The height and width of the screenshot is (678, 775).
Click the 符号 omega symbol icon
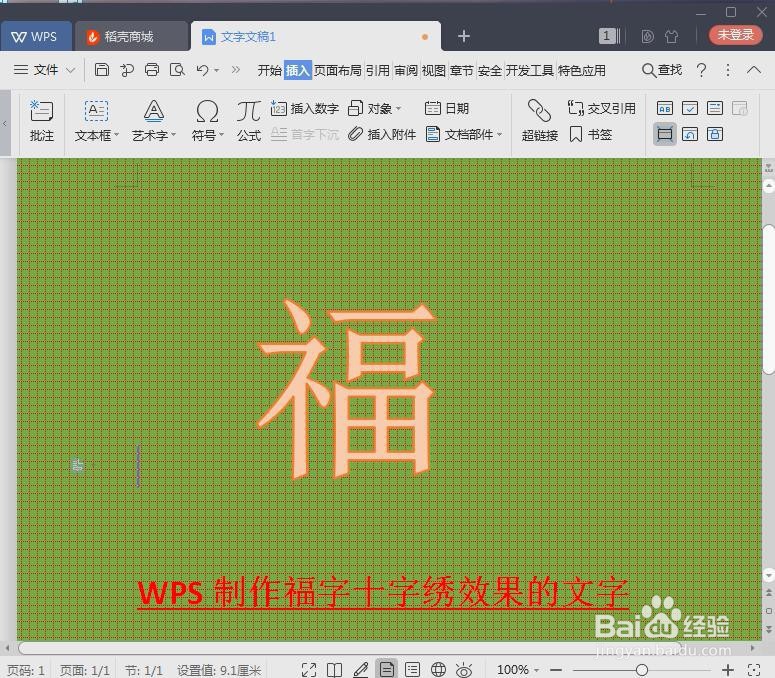(x=207, y=111)
